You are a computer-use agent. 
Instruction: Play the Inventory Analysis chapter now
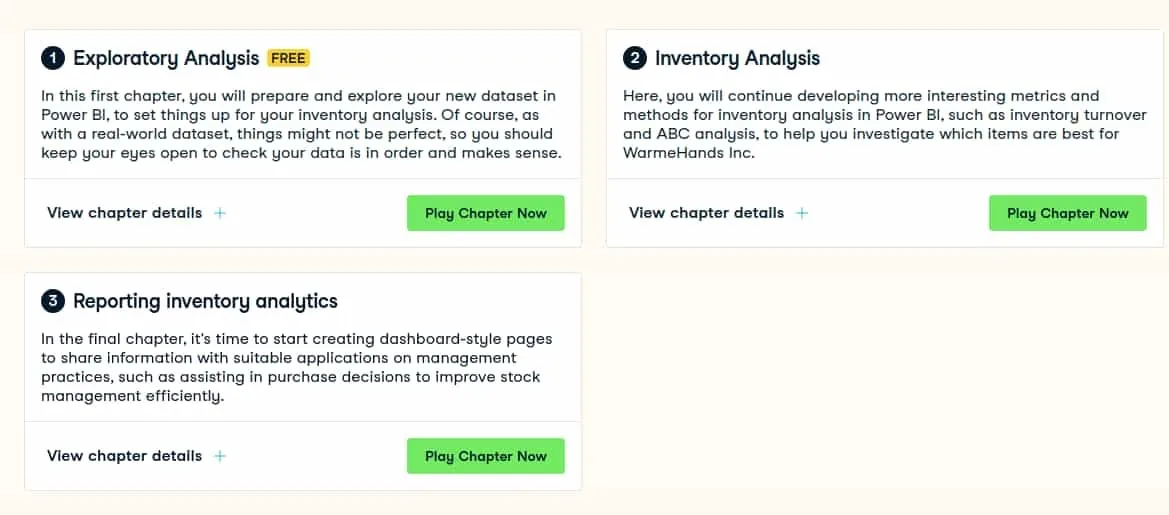[1068, 213]
